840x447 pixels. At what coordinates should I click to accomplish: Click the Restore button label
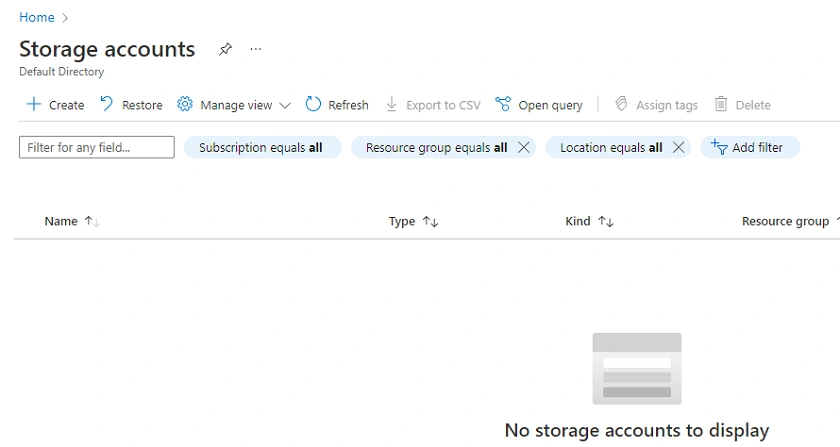tap(142, 105)
